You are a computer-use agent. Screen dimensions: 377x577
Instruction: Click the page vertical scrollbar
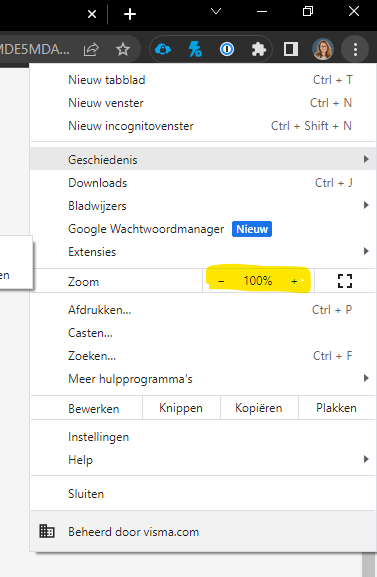[x=369, y=564]
